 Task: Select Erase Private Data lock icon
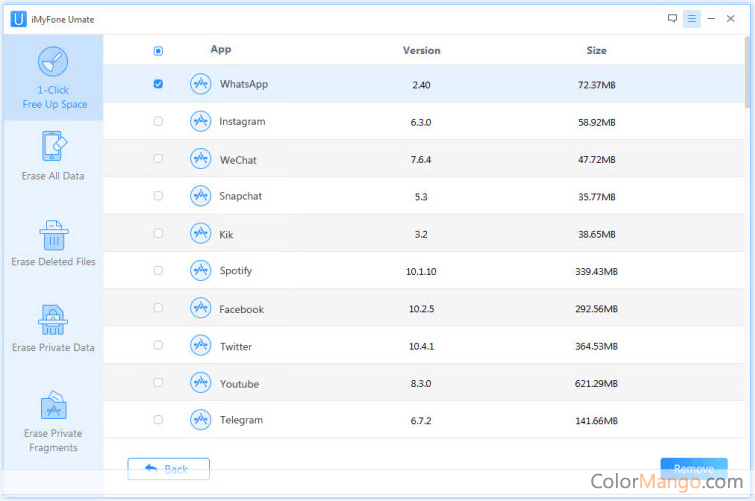pyautogui.click(x=53, y=321)
